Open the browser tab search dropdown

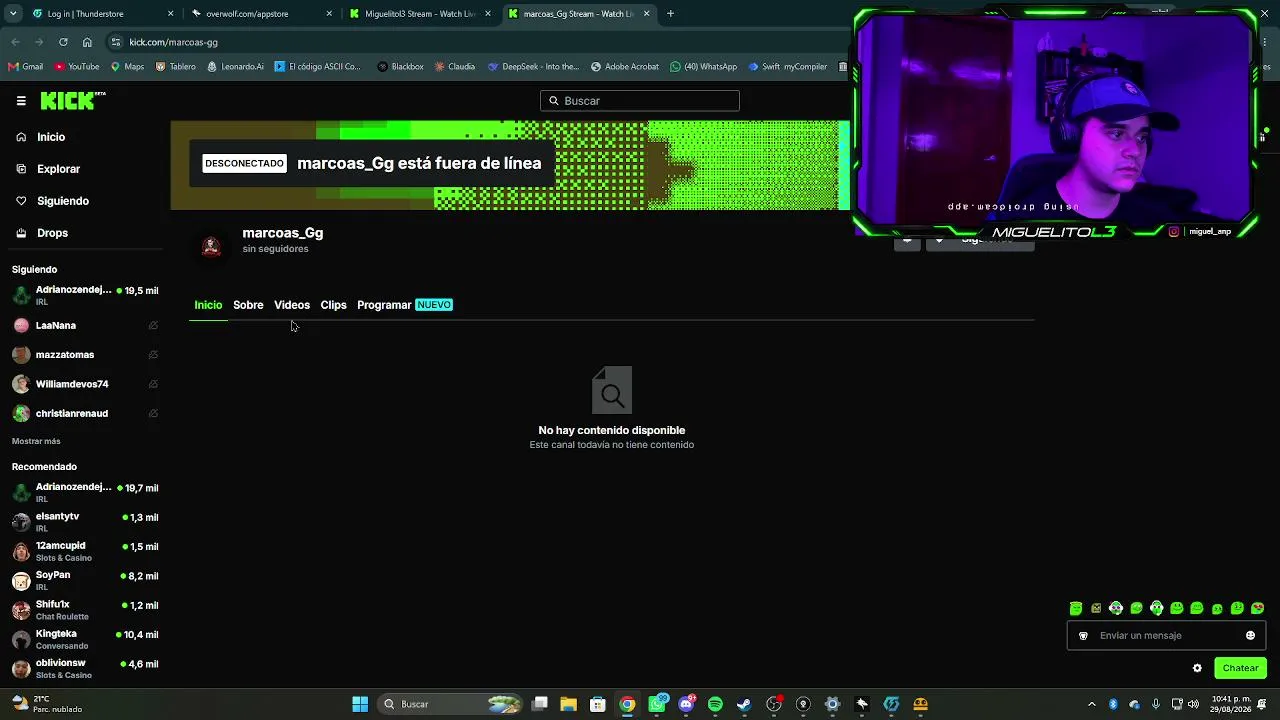click(11, 14)
